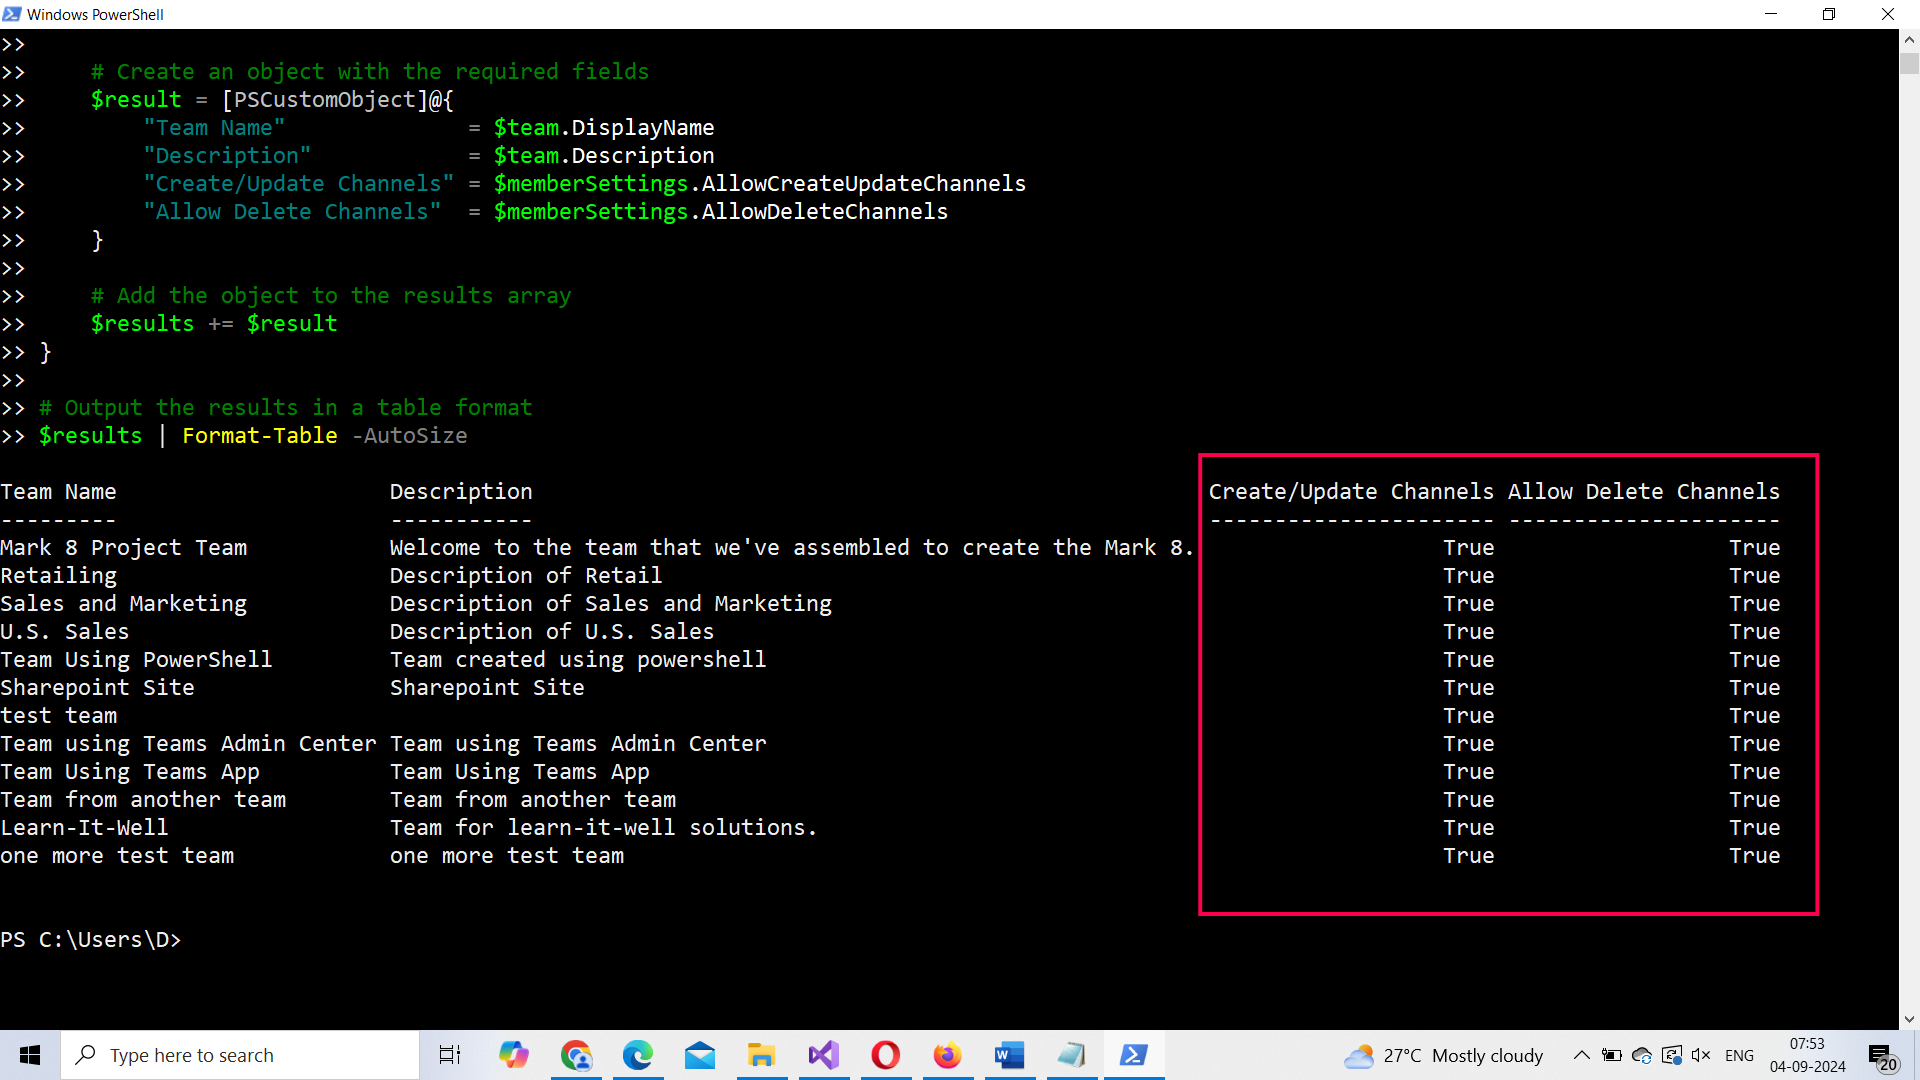The height and width of the screenshot is (1080, 1920).
Task: Open the notification center with 20 alerts
Action: pos(1881,1057)
